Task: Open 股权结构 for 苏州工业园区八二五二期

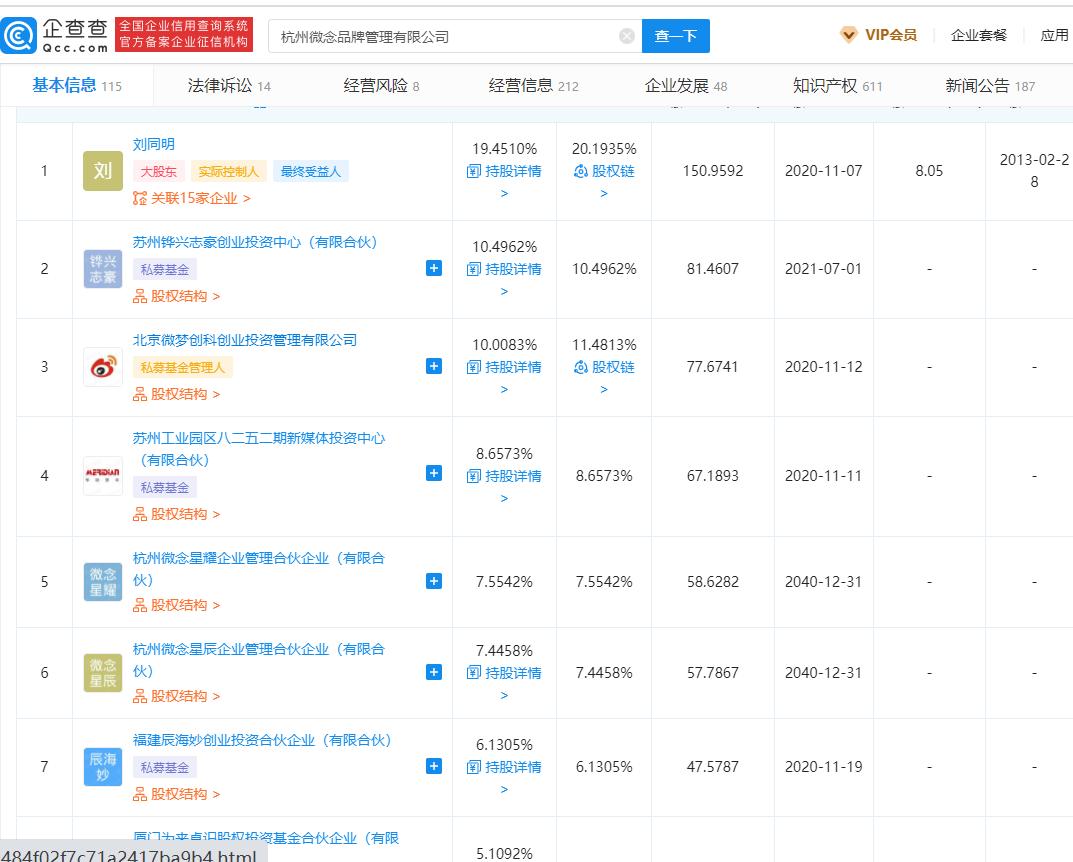Action: (177, 514)
